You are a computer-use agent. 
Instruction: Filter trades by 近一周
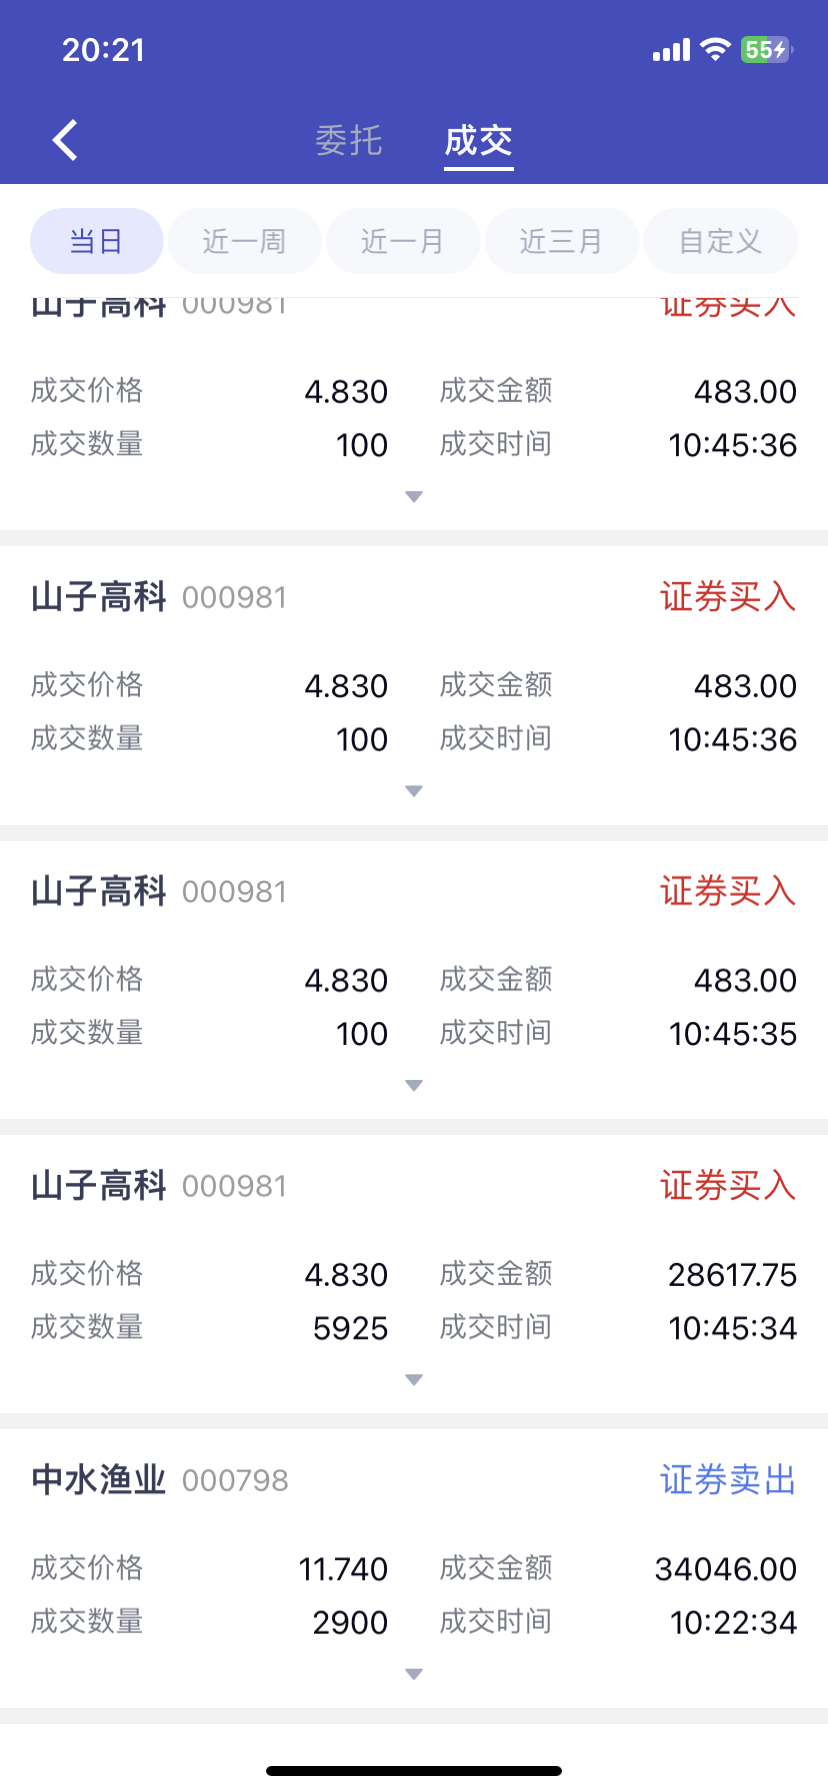(x=244, y=241)
